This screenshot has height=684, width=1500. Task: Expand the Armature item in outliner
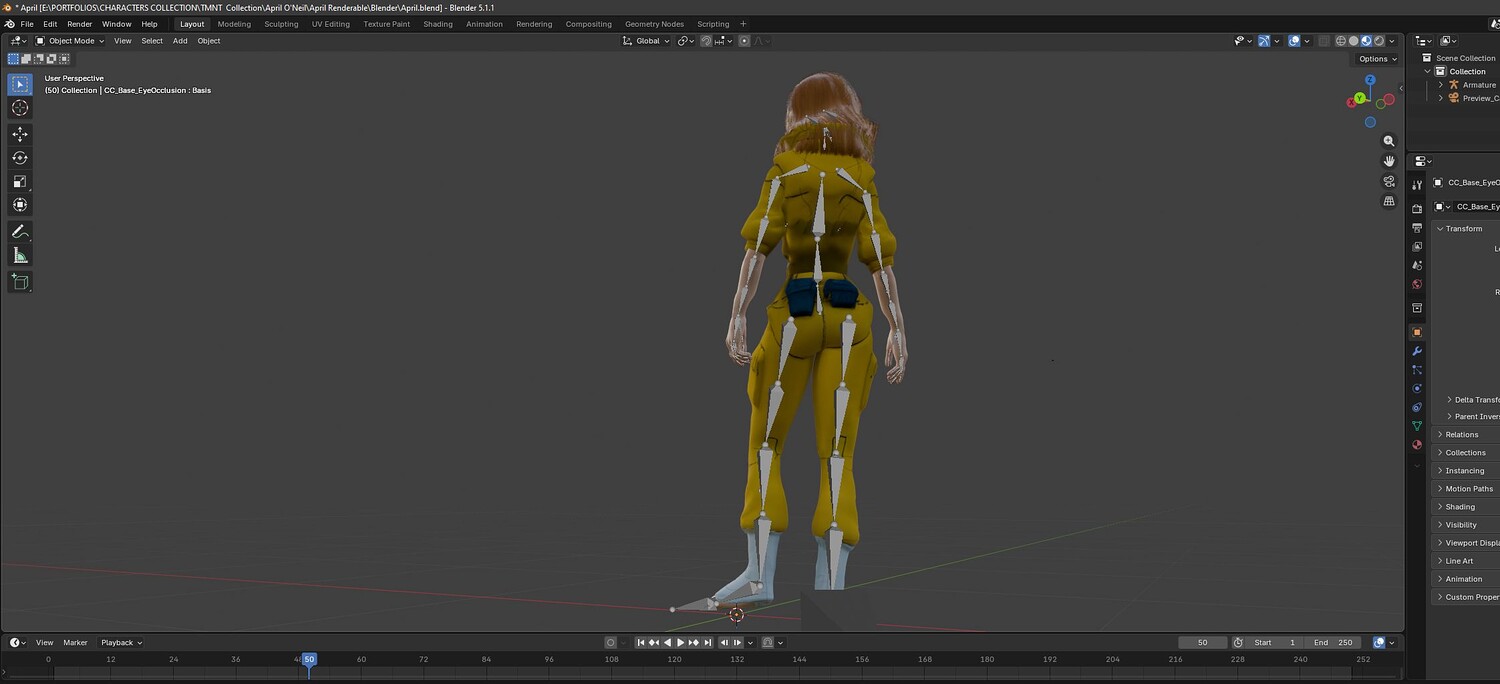tap(1441, 85)
